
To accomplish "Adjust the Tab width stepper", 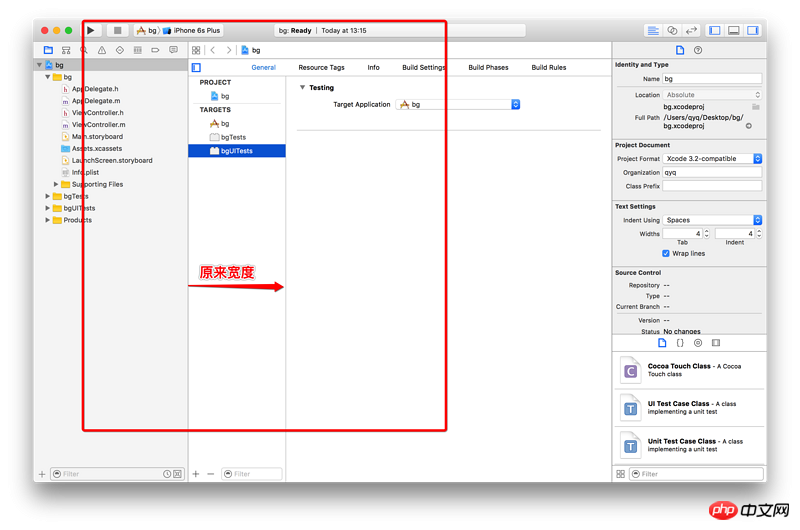I will [707, 234].
